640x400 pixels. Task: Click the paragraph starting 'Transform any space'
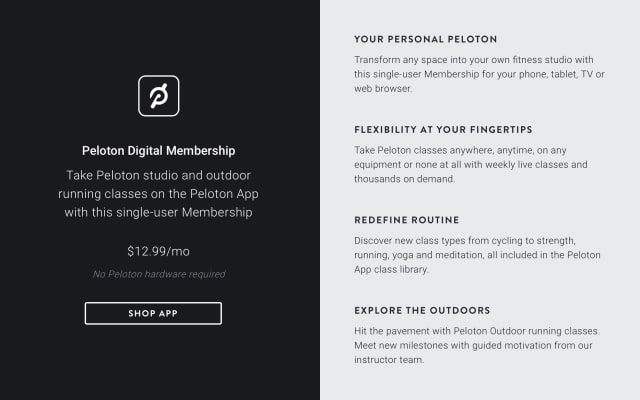click(x=479, y=74)
